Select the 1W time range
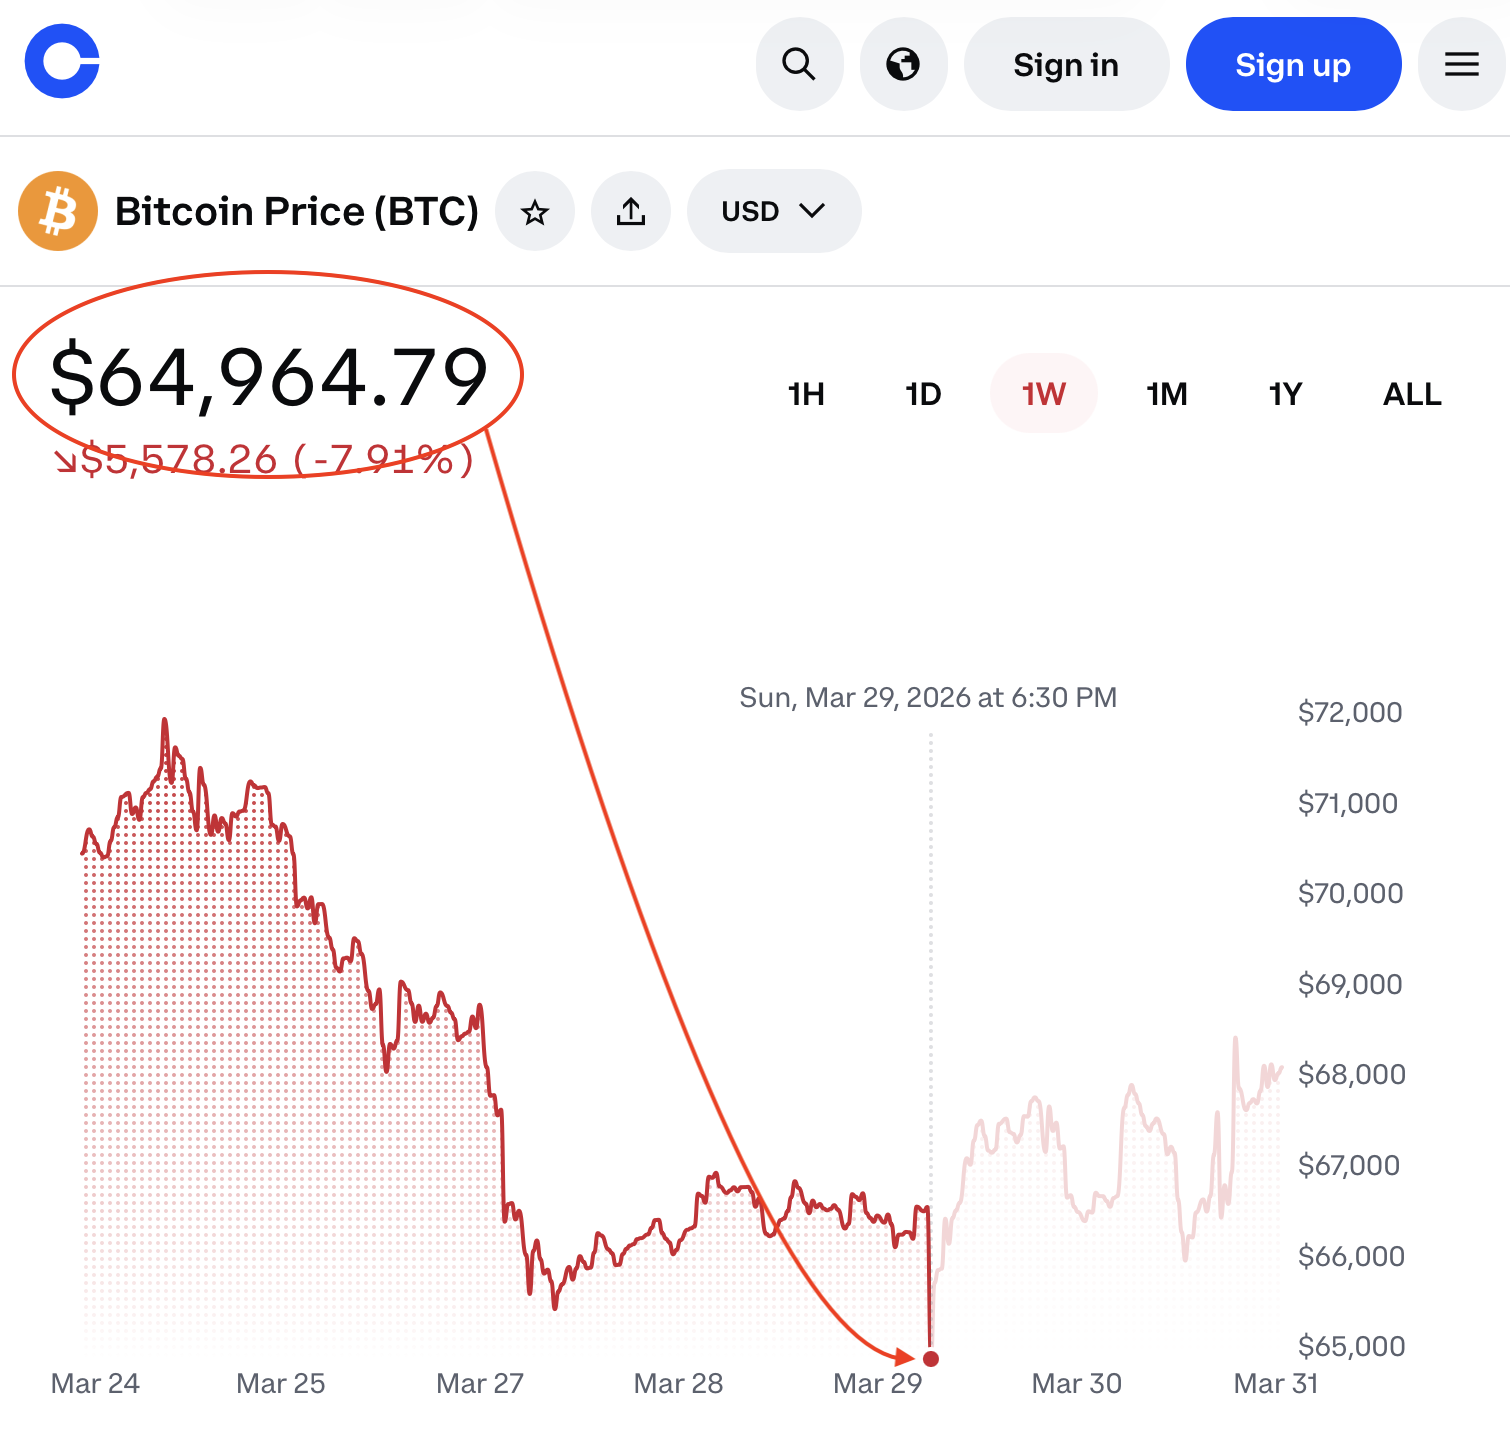Screen dimensions: 1510x1453 tap(1043, 394)
